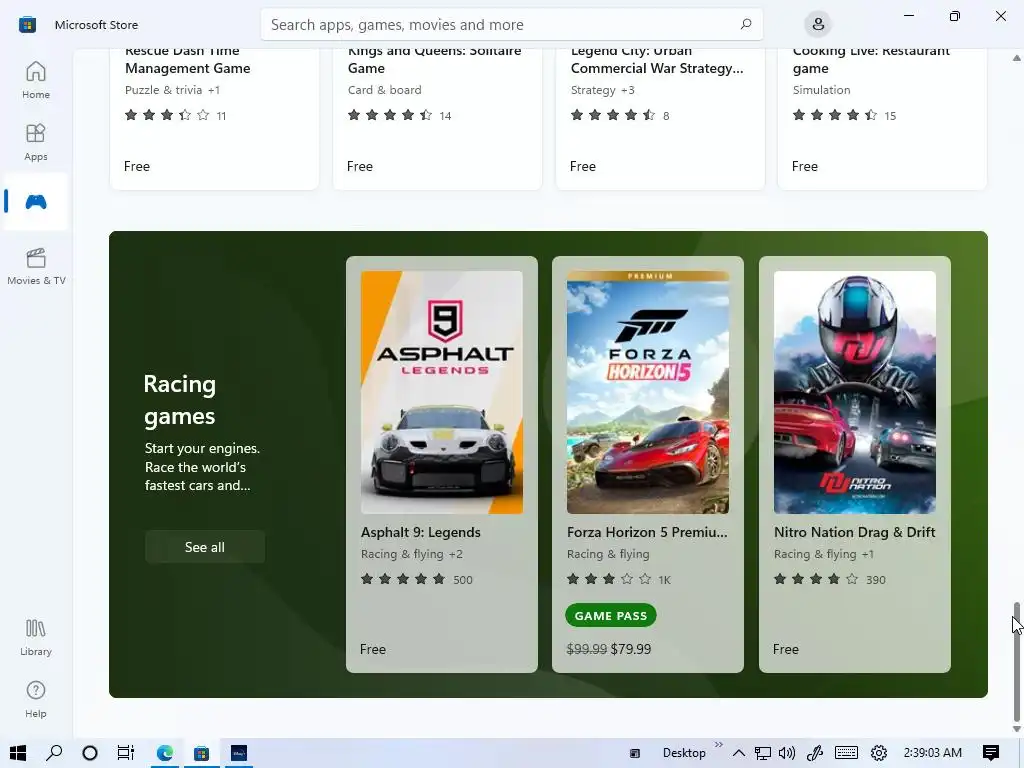Open Asphalt 9: Legends cover image
Viewport: 1024px width, 768px height.
441,392
